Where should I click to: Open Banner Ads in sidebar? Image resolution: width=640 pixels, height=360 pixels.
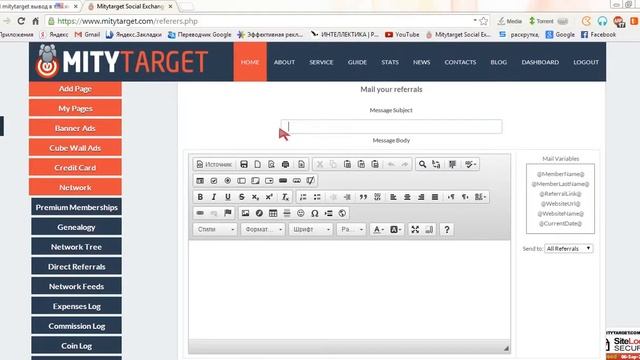coord(75,128)
